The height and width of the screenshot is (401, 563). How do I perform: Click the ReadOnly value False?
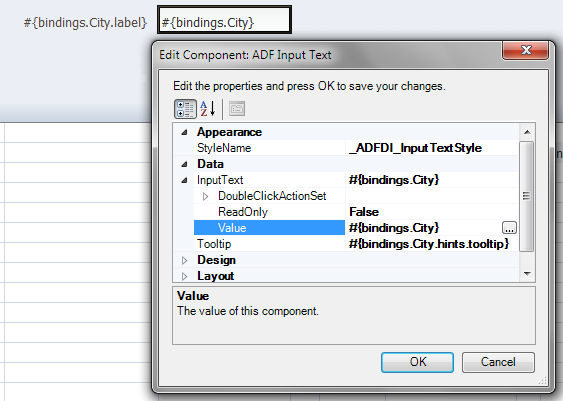[432, 212]
